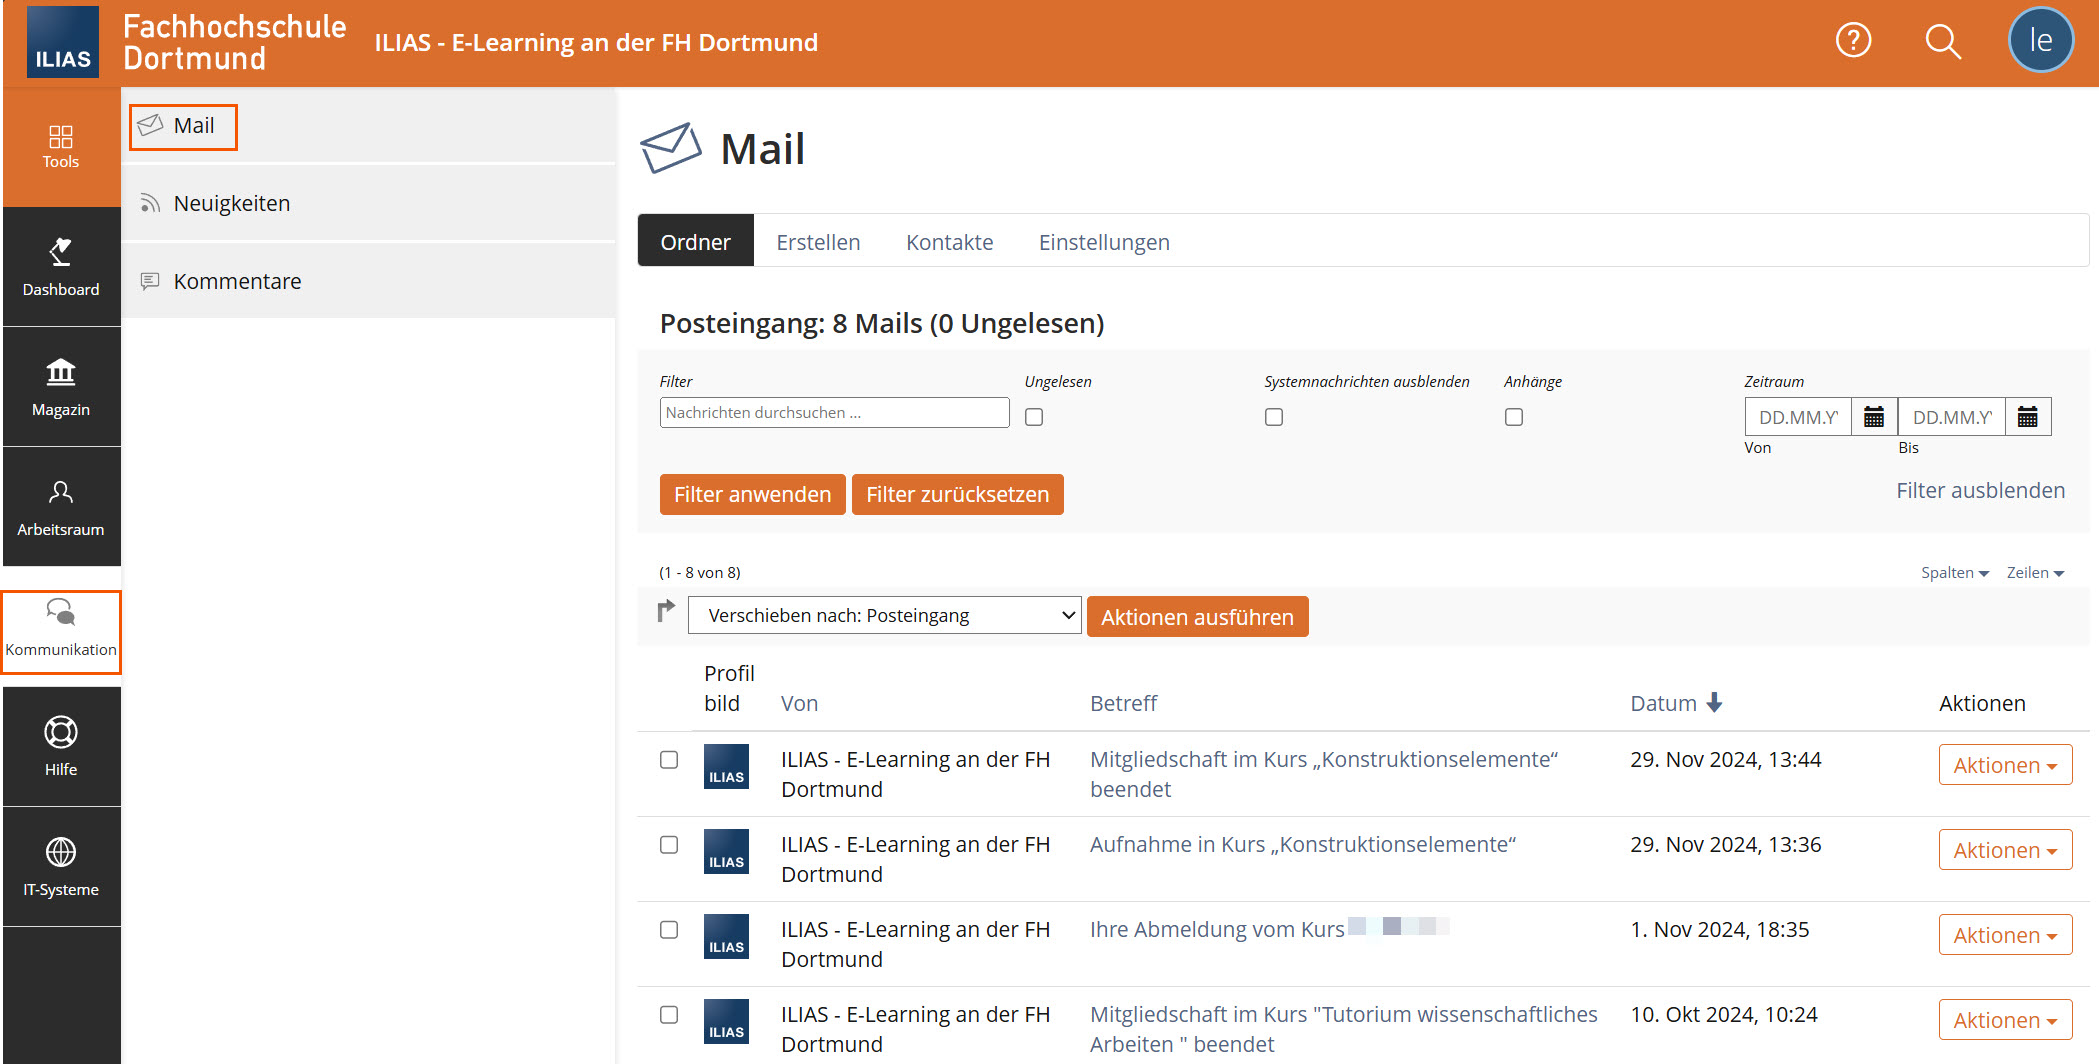Open the ILIAS help icon
The width and height of the screenshot is (2099, 1064).
click(1854, 40)
